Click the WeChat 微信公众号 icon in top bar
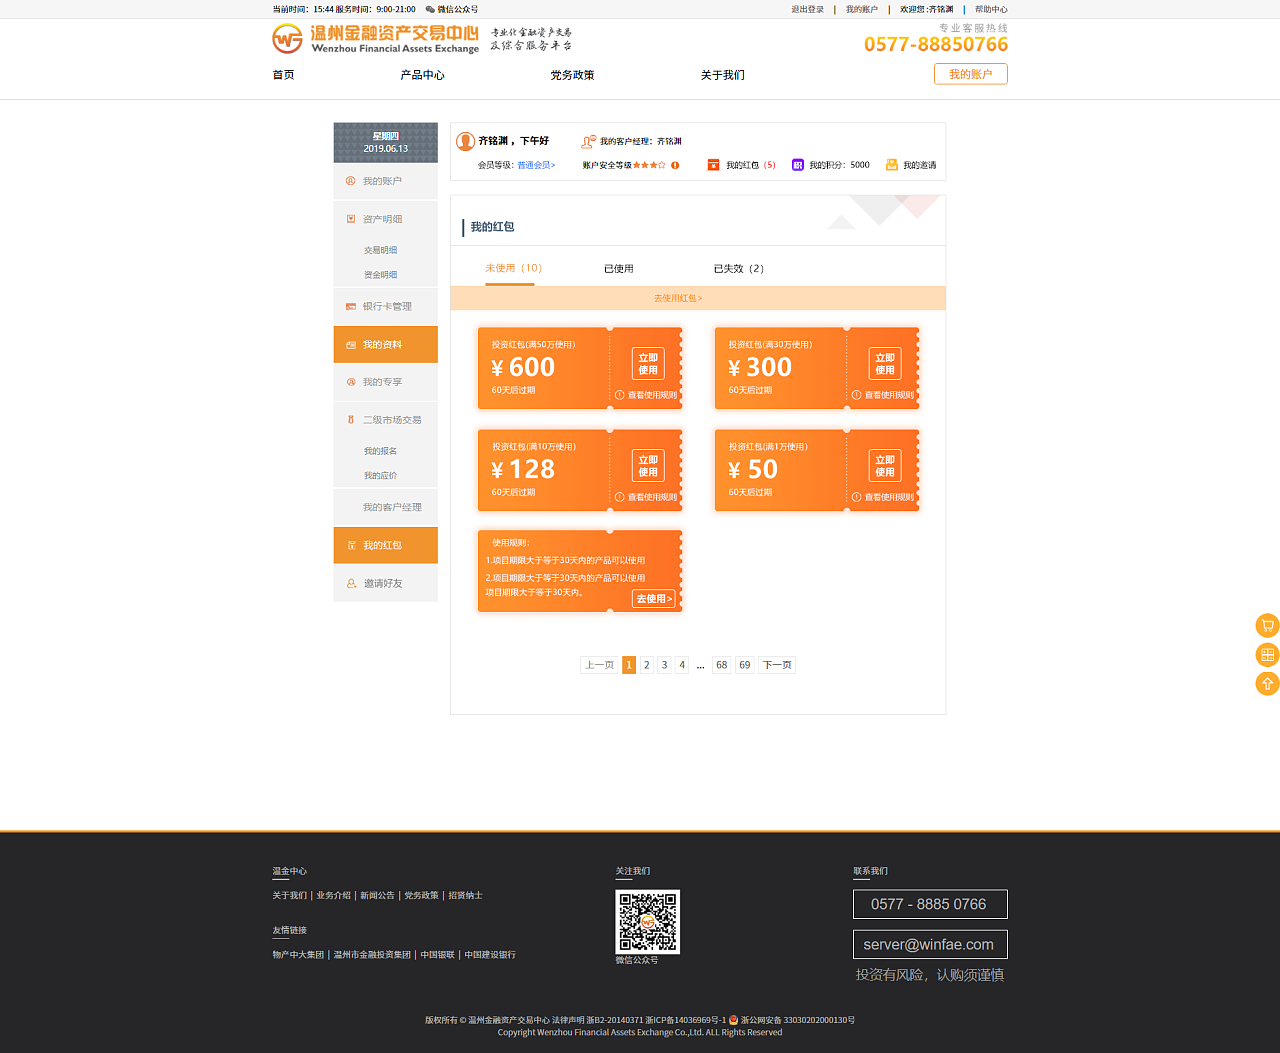Viewport: 1280px width, 1053px height. [430, 9]
